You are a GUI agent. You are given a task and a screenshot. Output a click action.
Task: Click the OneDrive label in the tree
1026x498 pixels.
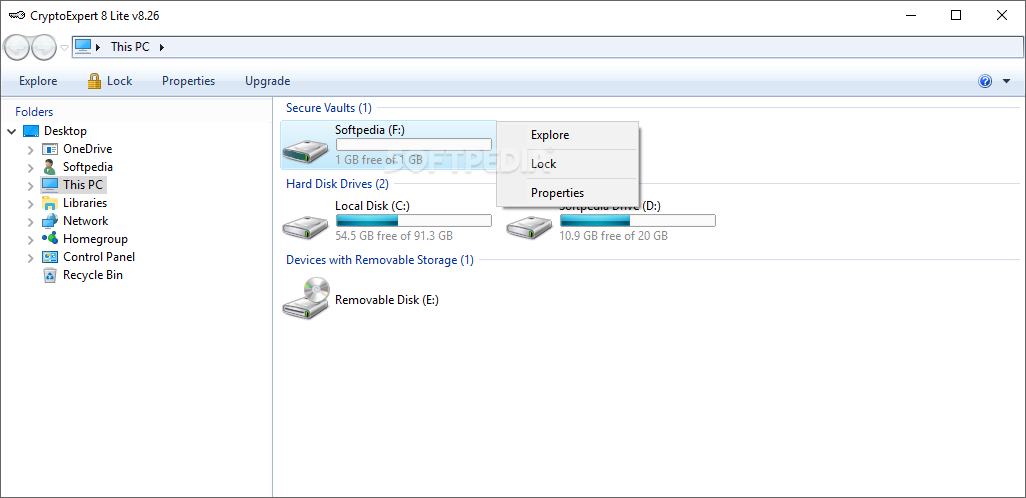pos(88,149)
